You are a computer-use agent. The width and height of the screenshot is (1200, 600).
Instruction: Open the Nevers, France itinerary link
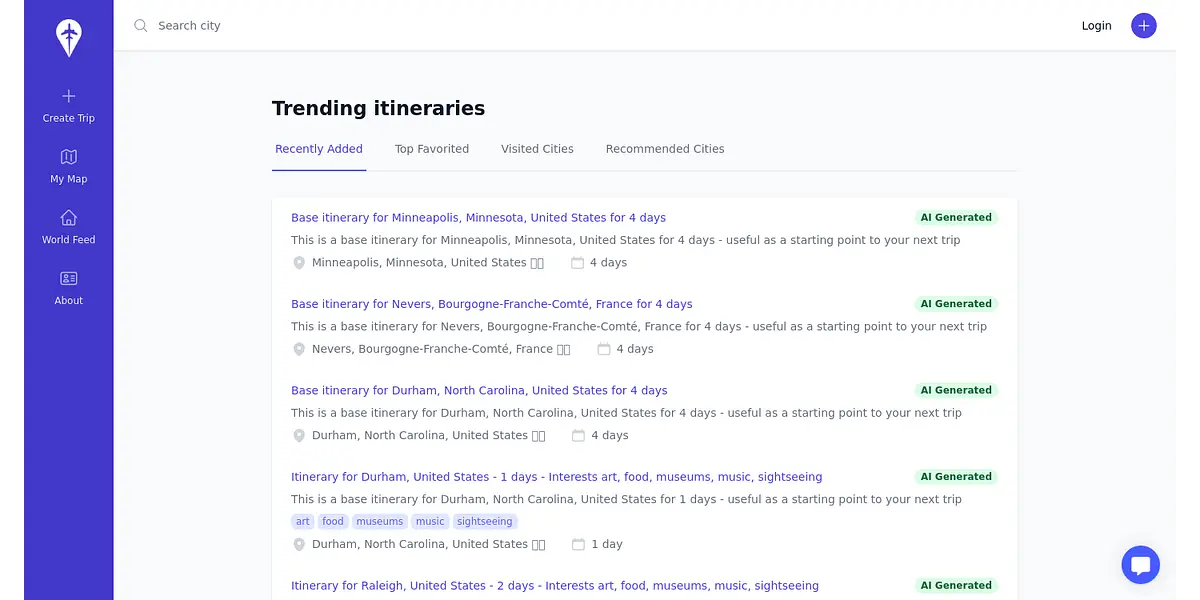491,304
